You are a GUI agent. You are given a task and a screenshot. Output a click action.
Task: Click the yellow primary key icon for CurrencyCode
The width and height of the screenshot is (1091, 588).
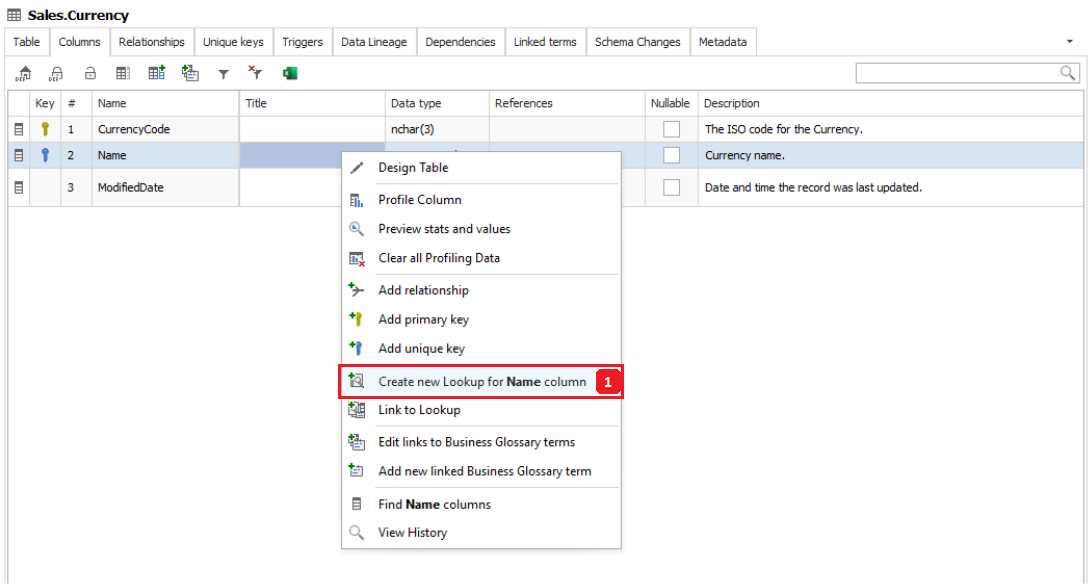tap(45, 129)
